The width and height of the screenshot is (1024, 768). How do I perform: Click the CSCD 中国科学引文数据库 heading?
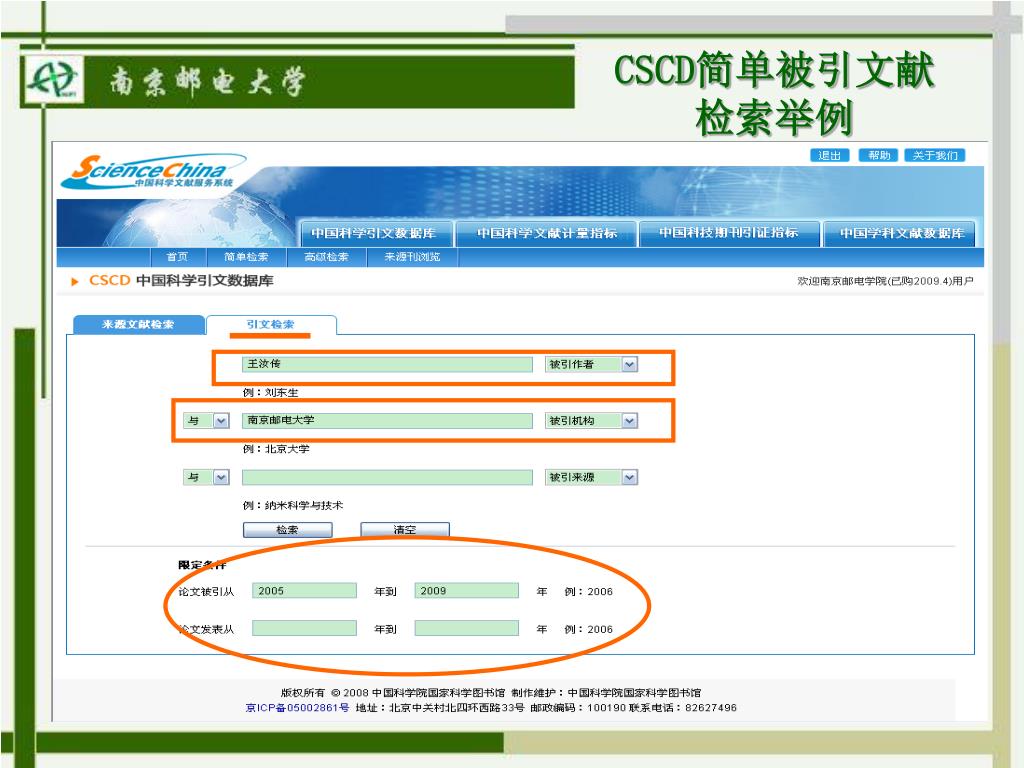[x=181, y=281]
